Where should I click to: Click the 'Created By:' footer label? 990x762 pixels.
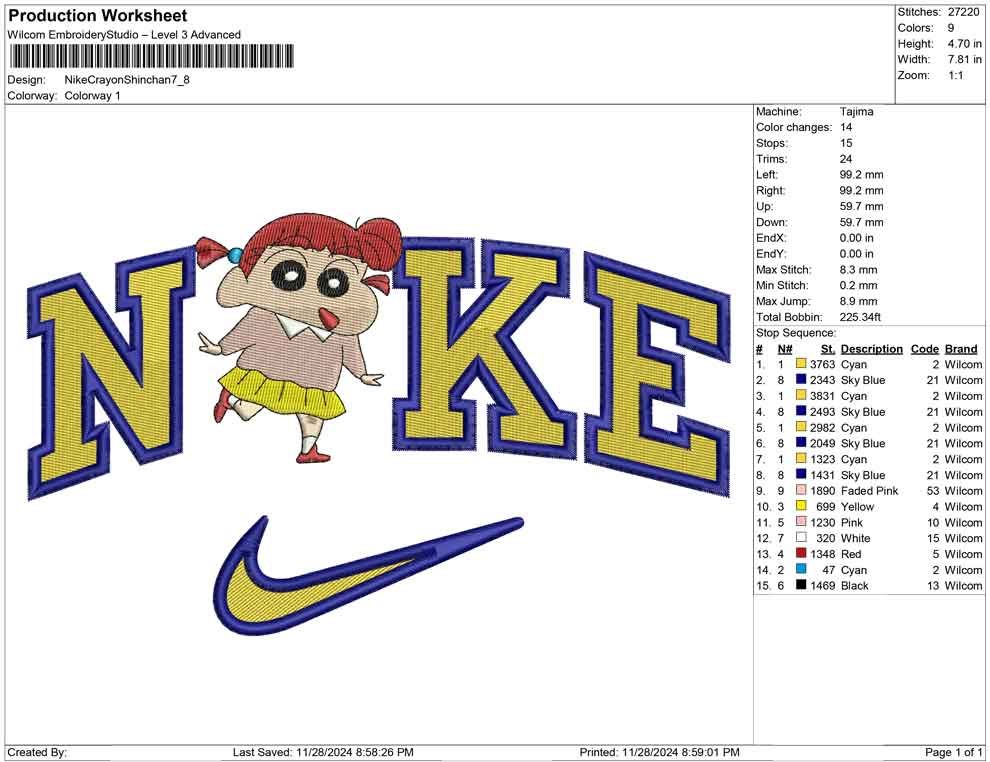(x=37, y=752)
